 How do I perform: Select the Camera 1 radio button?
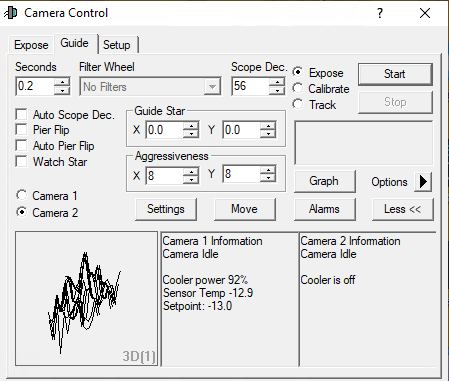click(x=22, y=195)
